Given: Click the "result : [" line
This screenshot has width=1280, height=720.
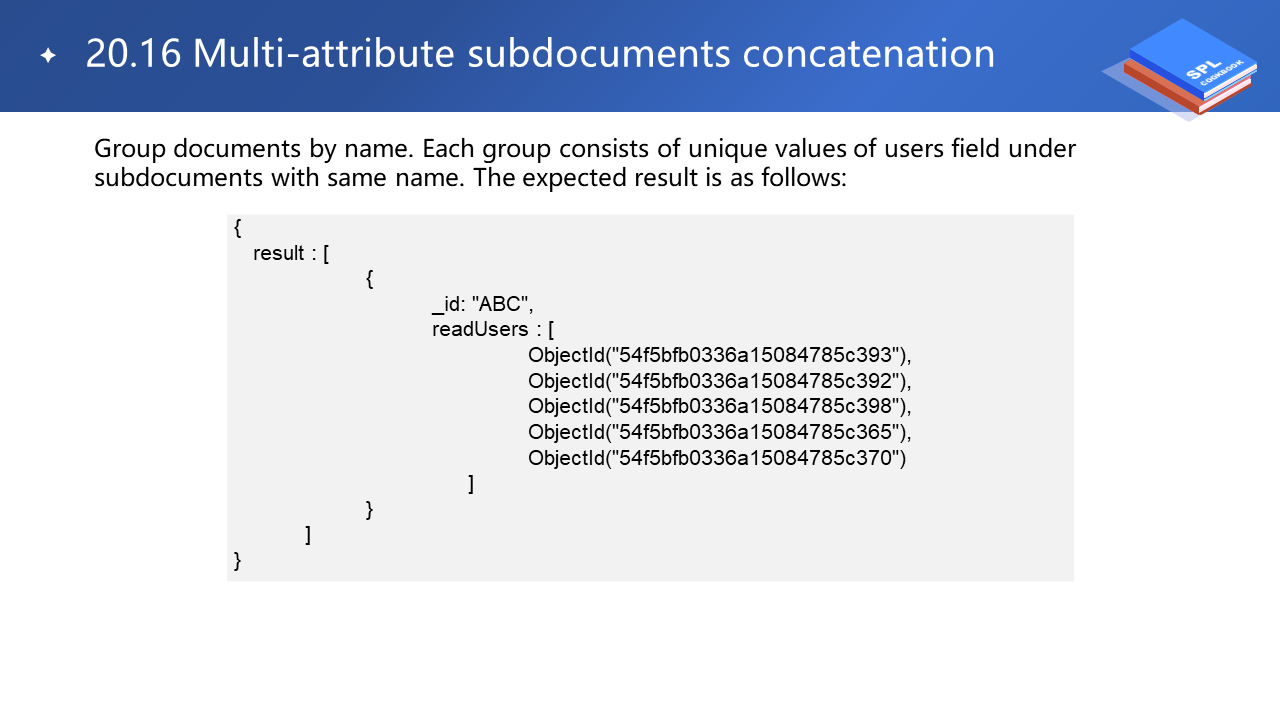Looking at the screenshot, I should [292, 254].
